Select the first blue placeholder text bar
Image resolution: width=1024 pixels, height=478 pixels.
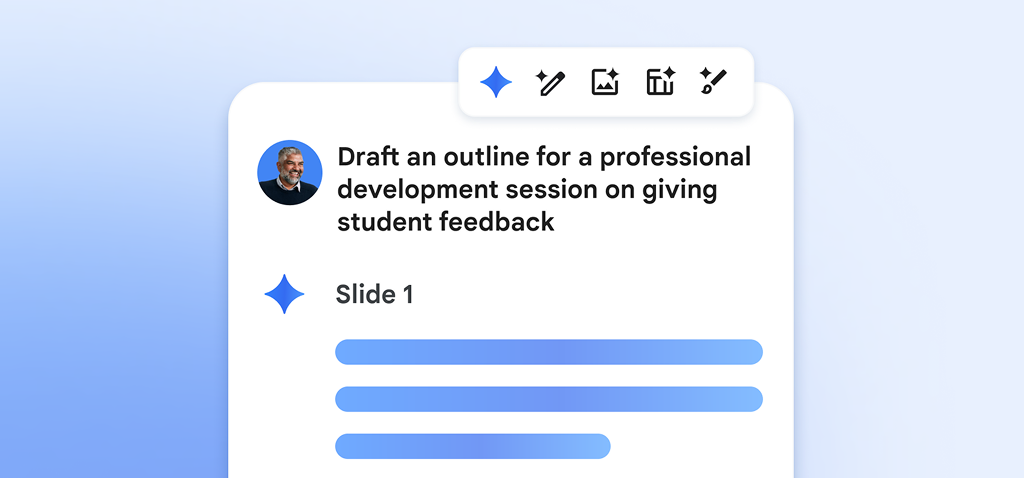(x=548, y=352)
